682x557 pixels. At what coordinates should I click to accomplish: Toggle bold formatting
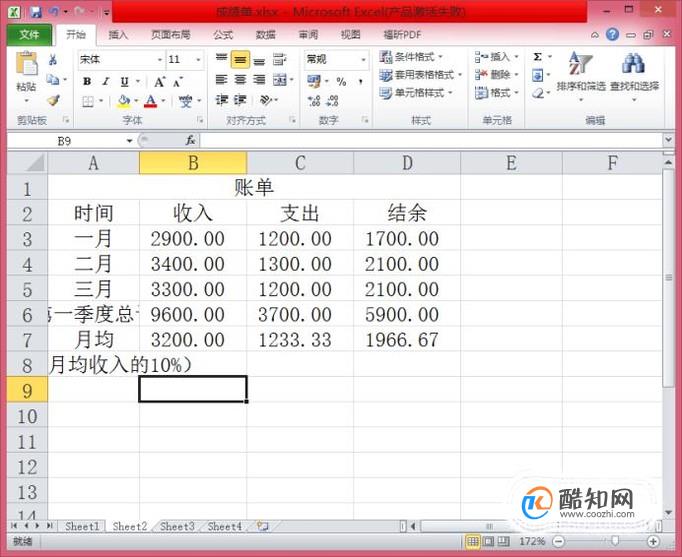pyautogui.click(x=87, y=81)
